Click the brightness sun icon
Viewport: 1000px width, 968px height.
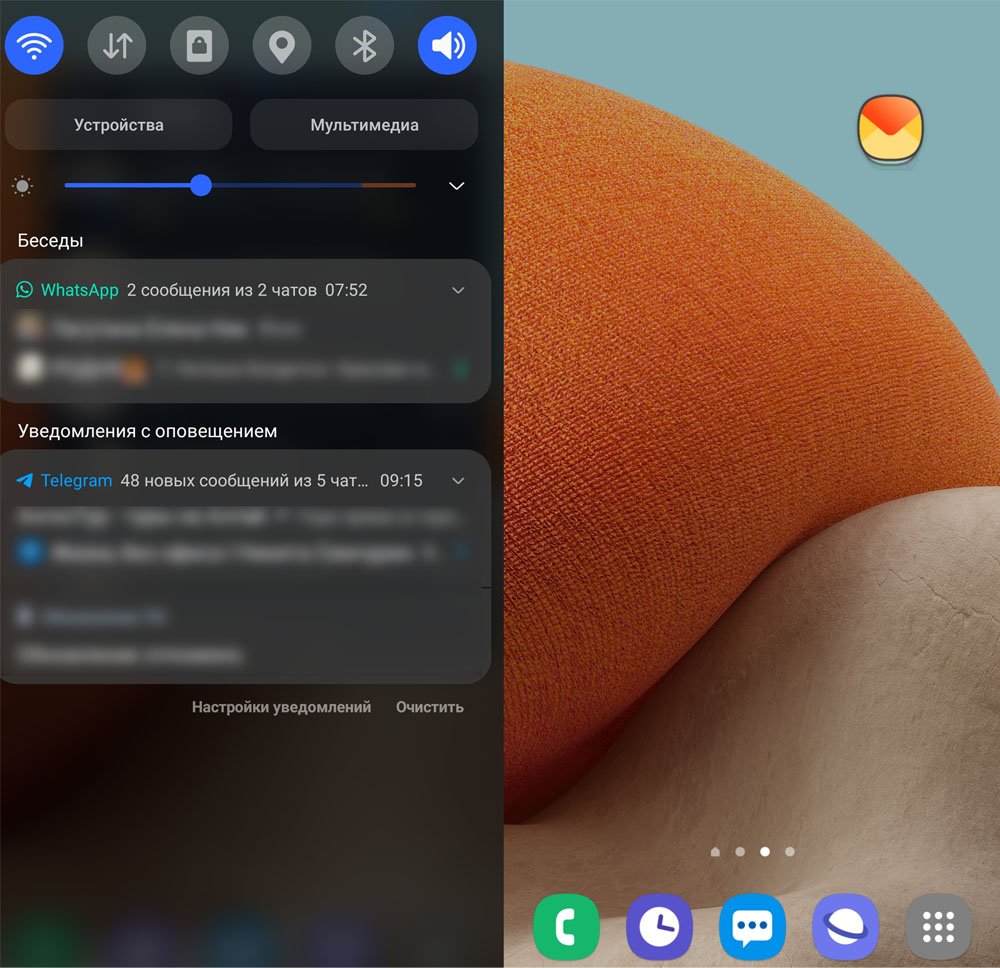pos(22,186)
